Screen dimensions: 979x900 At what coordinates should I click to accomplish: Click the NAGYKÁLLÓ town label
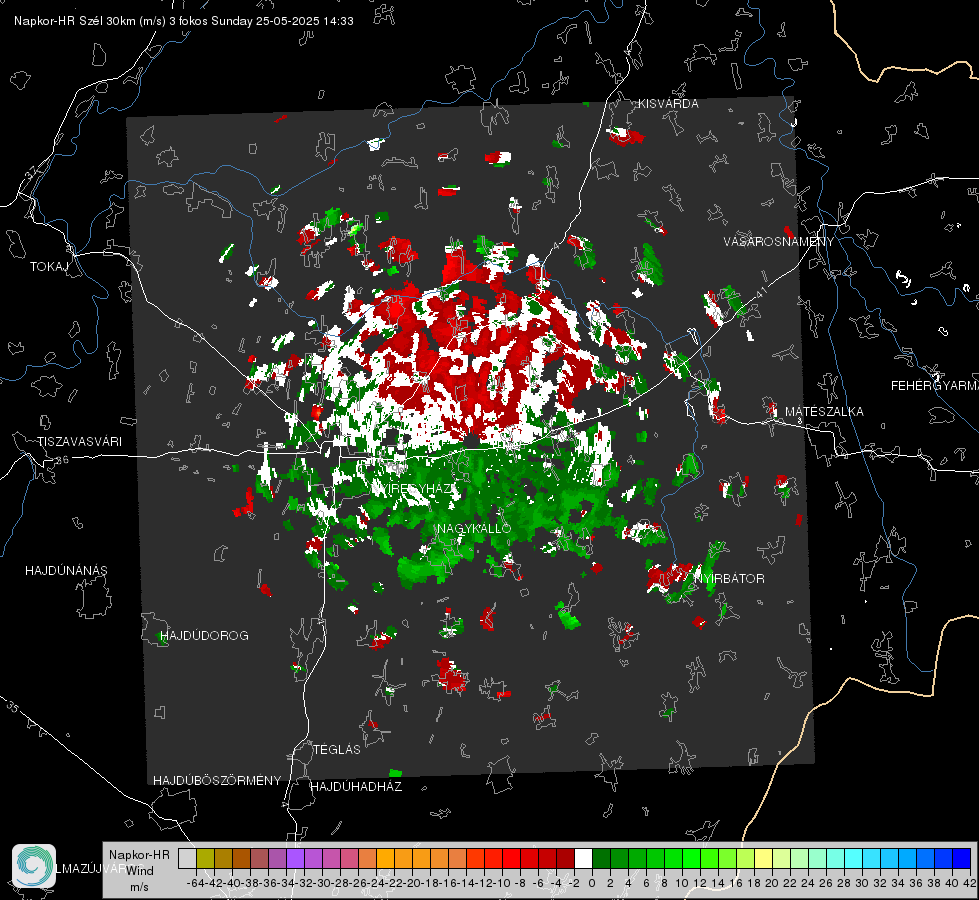[x=474, y=528]
